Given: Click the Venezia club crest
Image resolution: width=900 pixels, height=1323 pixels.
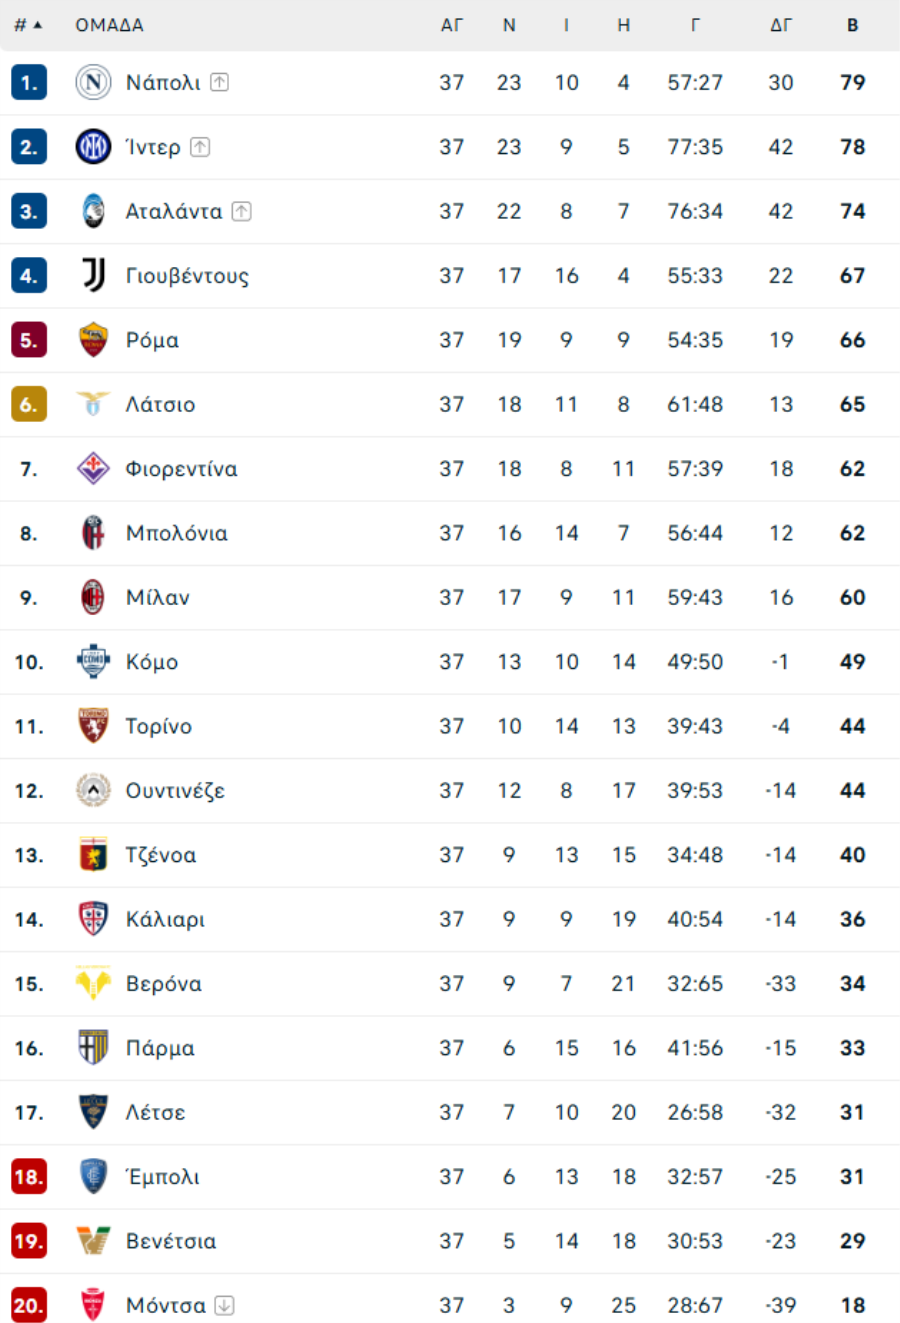Looking at the screenshot, I should click(93, 1241).
